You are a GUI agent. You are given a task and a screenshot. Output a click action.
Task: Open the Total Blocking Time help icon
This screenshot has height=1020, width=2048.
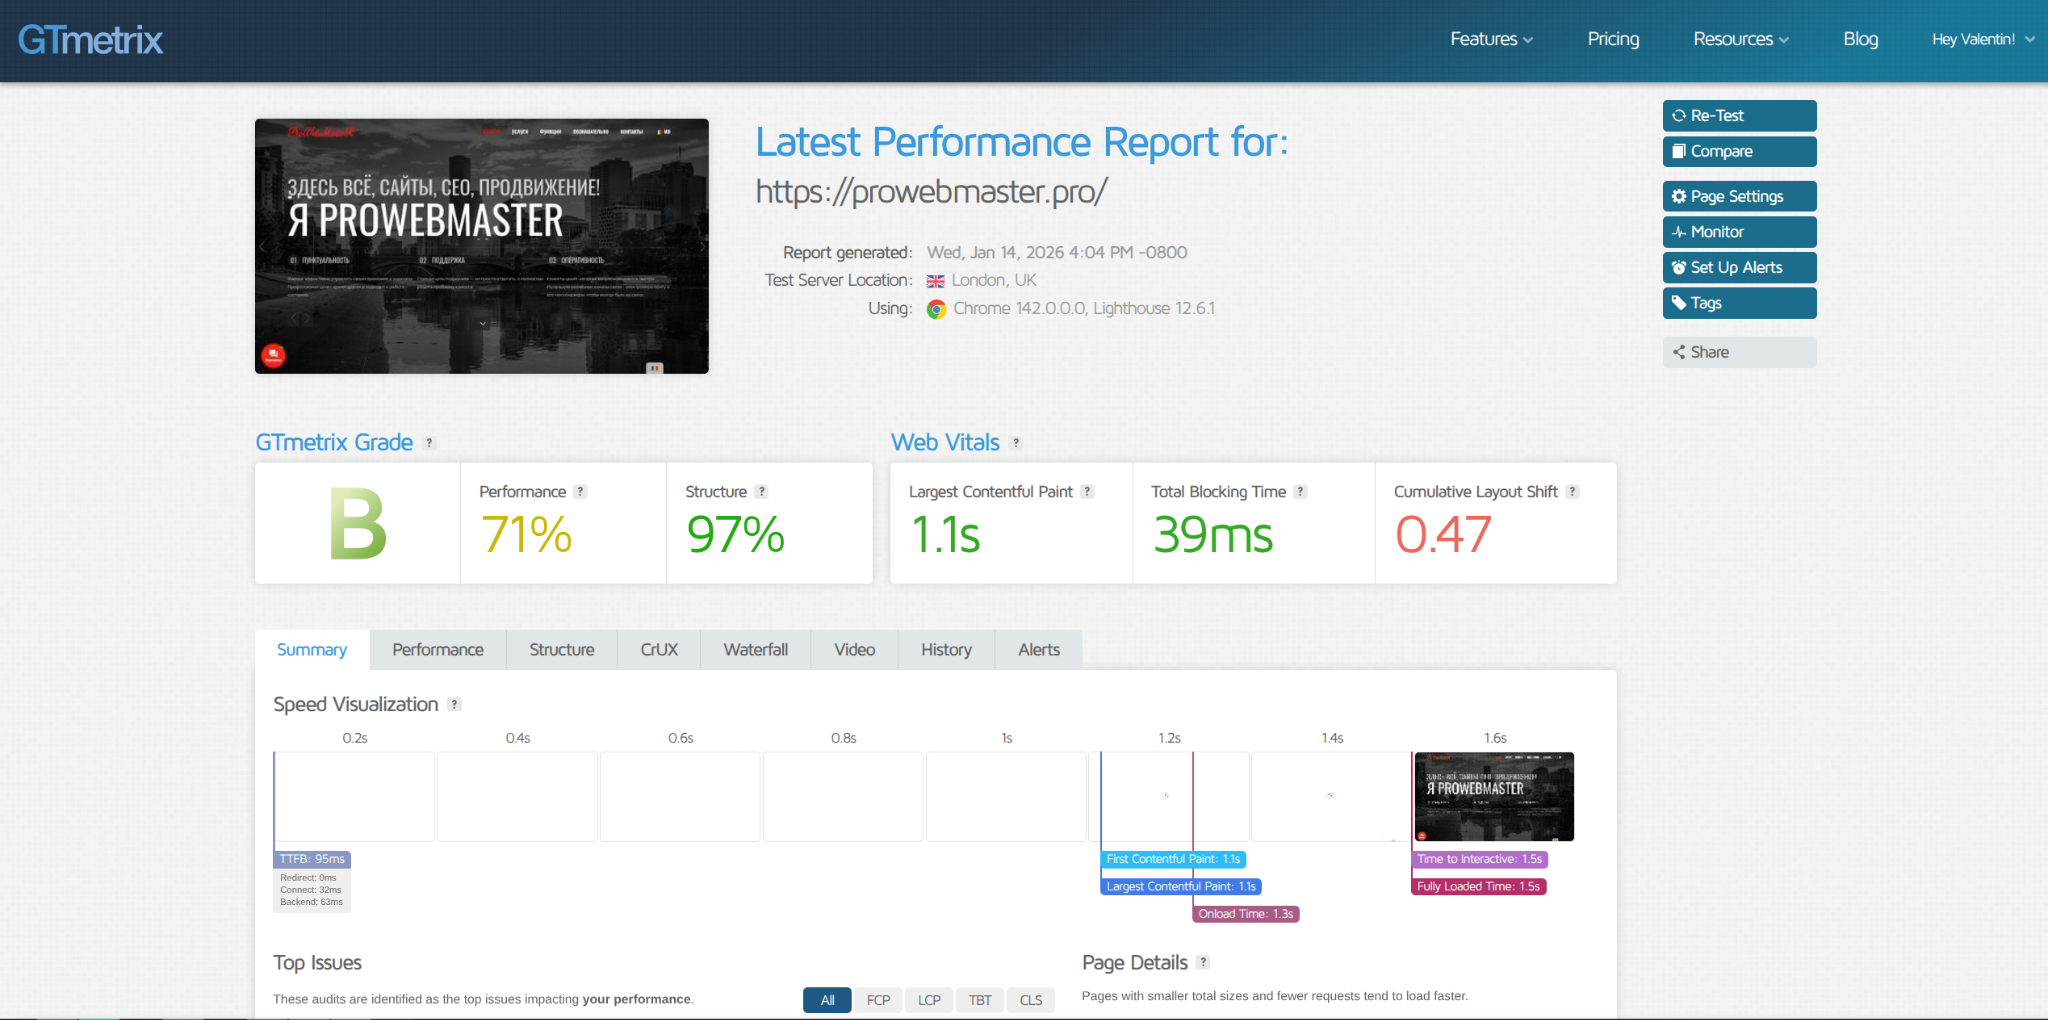pos(1301,492)
